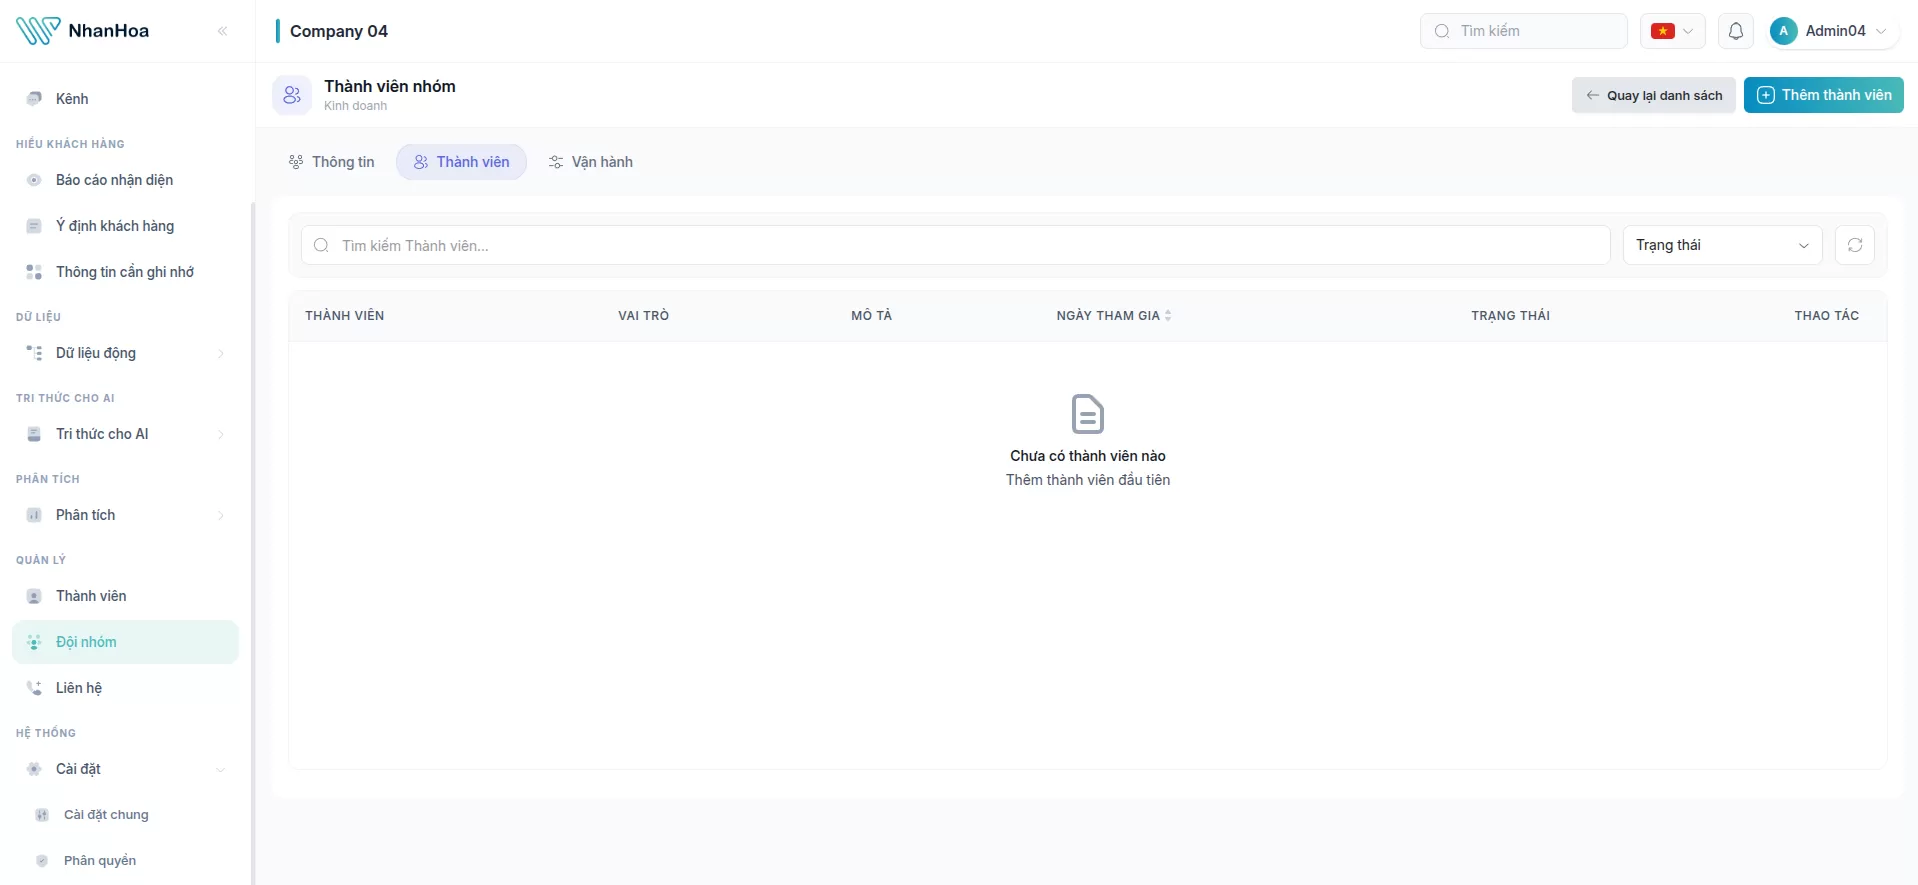Viewport: 1918px width, 885px height.
Task: Click the Báo cáo nhận diện icon
Action: (x=34, y=180)
